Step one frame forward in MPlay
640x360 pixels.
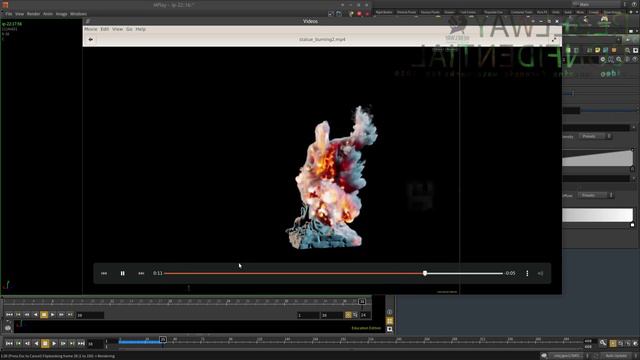[61, 315]
